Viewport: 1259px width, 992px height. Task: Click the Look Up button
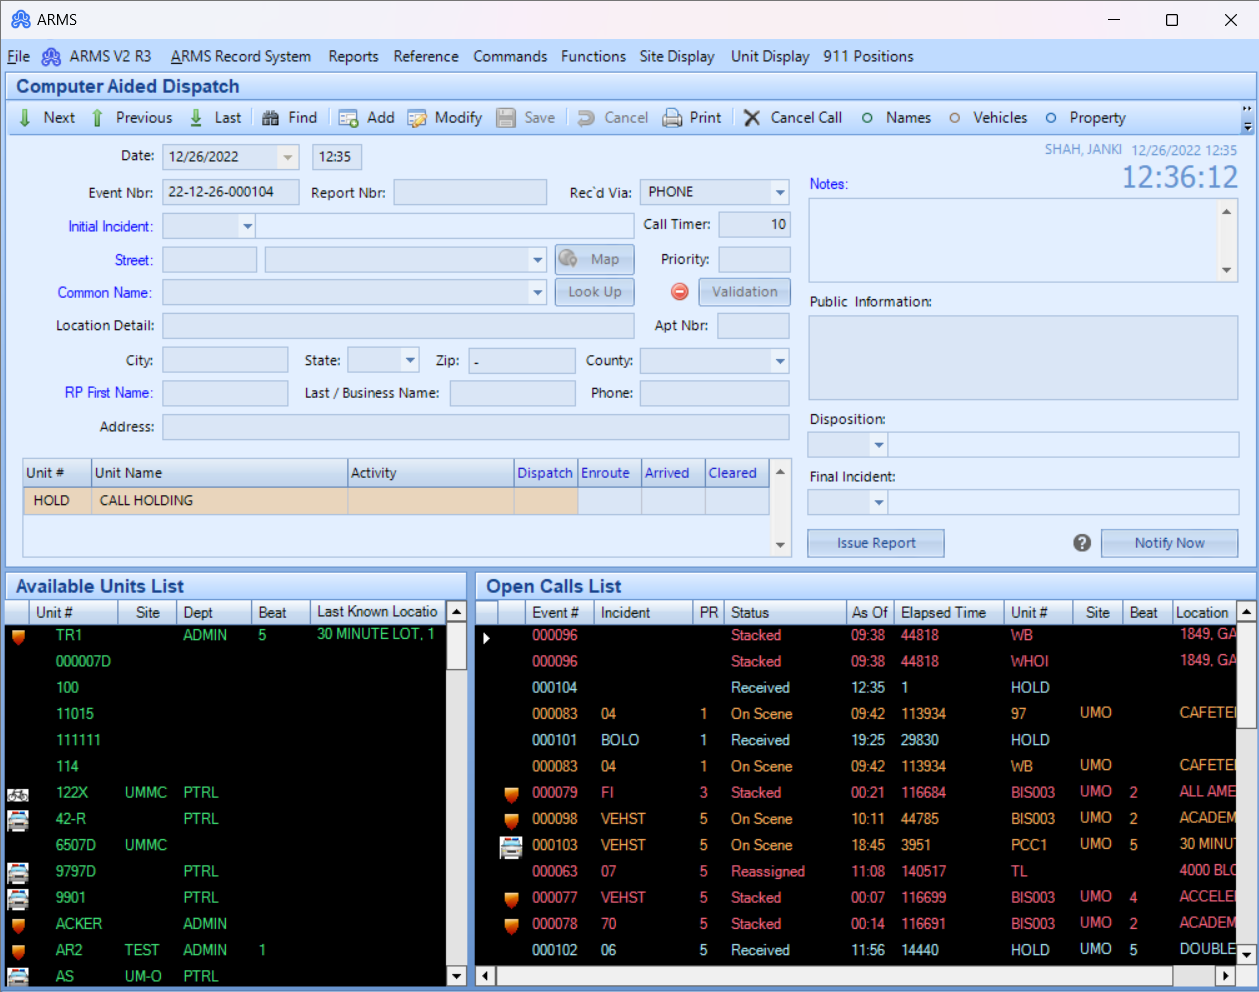[594, 291]
